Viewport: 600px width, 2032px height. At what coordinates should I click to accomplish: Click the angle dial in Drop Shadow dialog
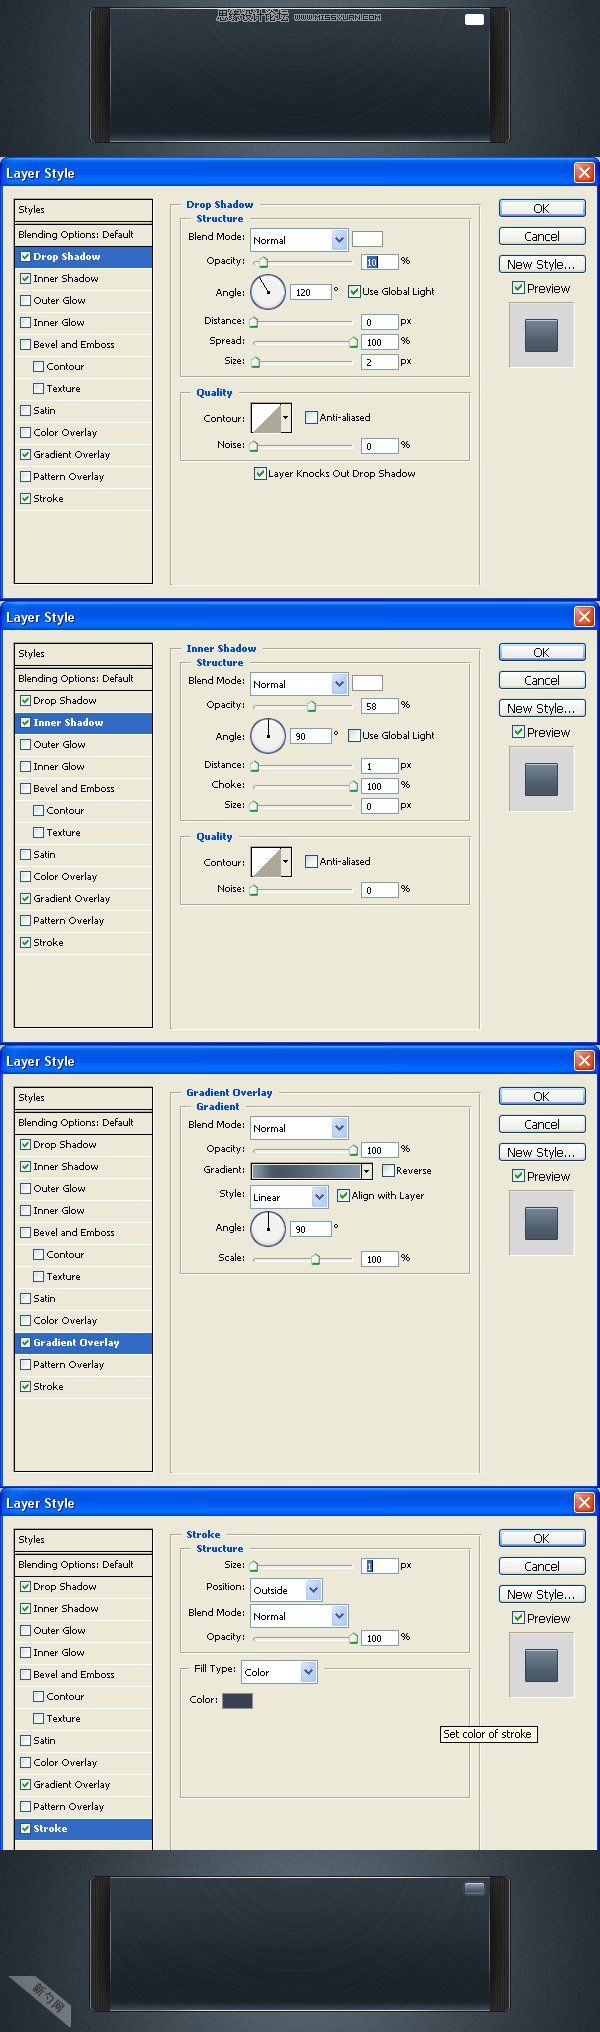pos(268,292)
